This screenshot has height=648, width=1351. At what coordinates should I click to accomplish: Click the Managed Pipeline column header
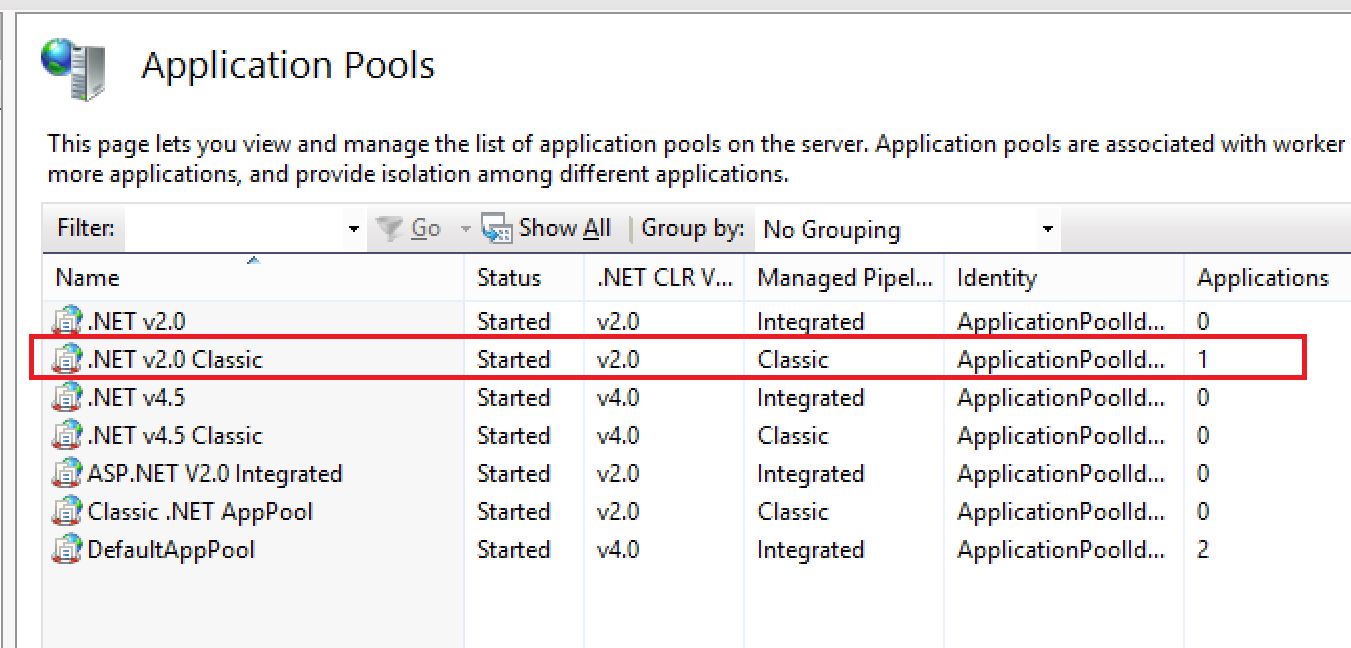pyautogui.click(x=845, y=278)
